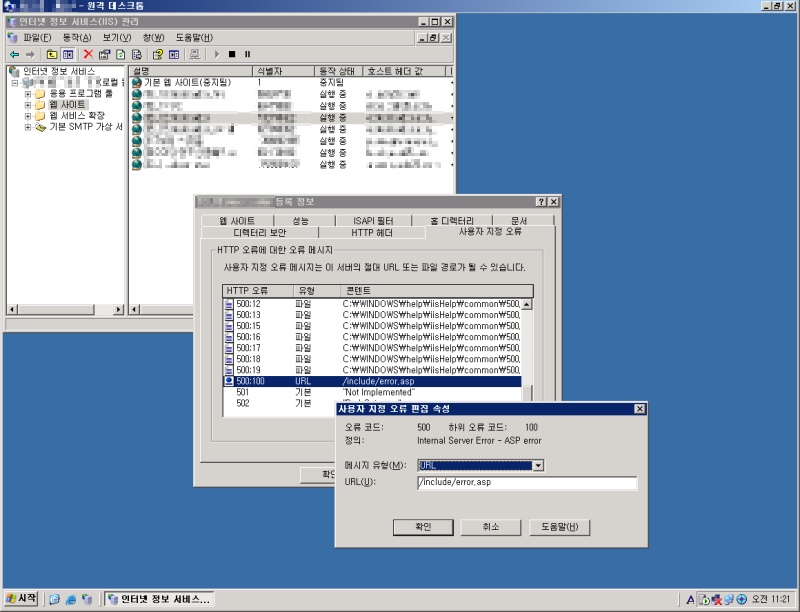800x612 pixels.
Task: Click 취소 in the error edit dialog
Action: pos(491,527)
